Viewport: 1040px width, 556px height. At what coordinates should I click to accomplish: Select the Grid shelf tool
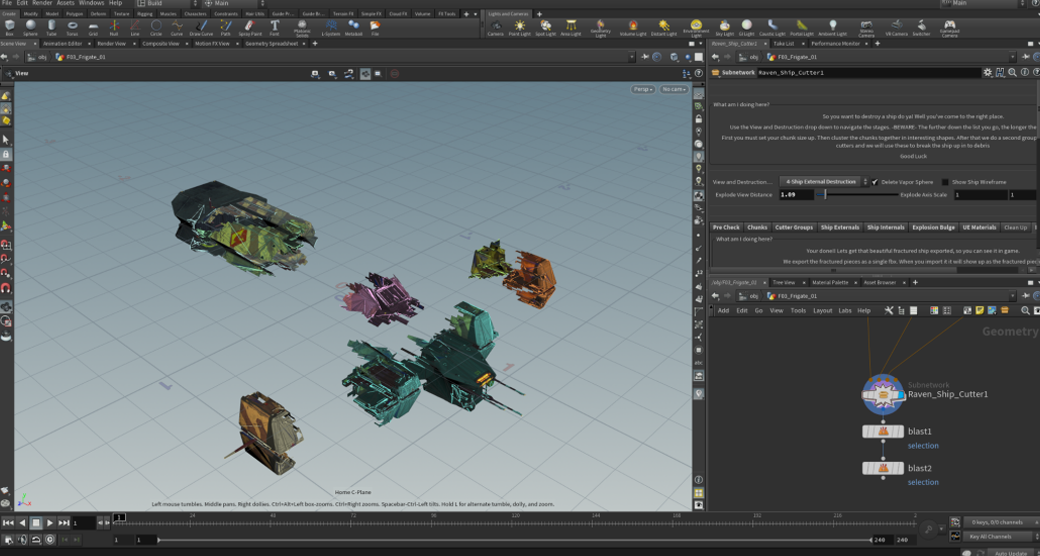(x=93, y=27)
